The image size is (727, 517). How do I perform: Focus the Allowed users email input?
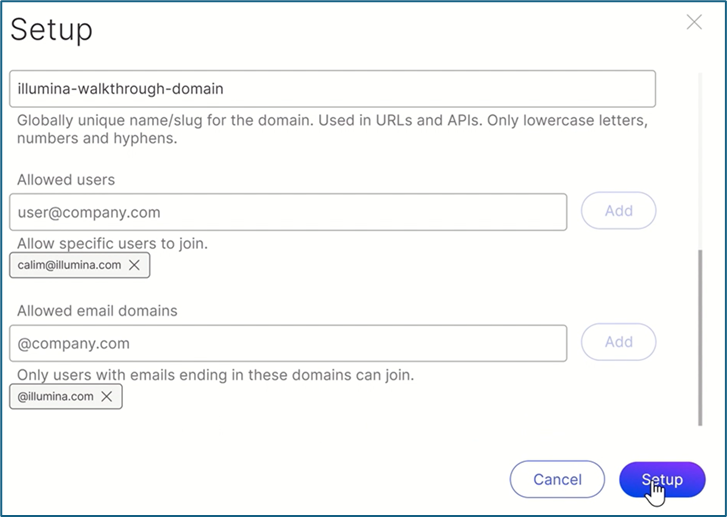pos(288,212)
